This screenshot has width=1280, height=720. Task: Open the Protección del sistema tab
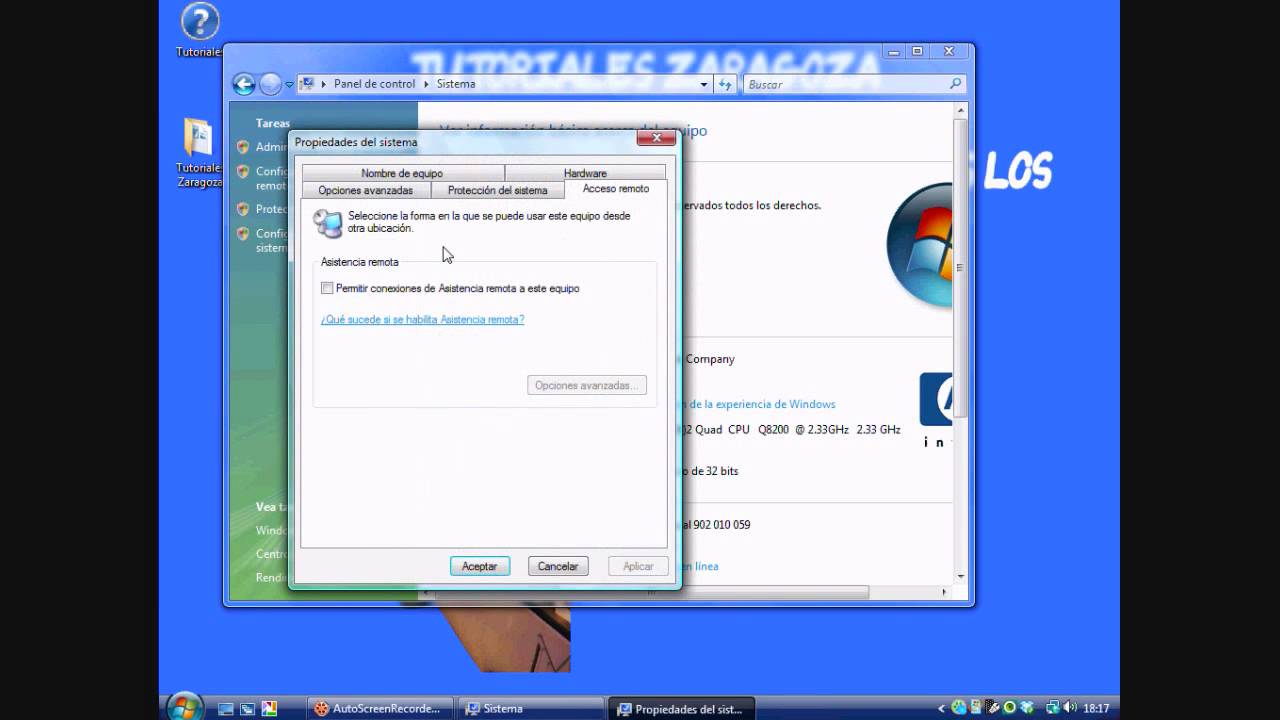point(497,190)
